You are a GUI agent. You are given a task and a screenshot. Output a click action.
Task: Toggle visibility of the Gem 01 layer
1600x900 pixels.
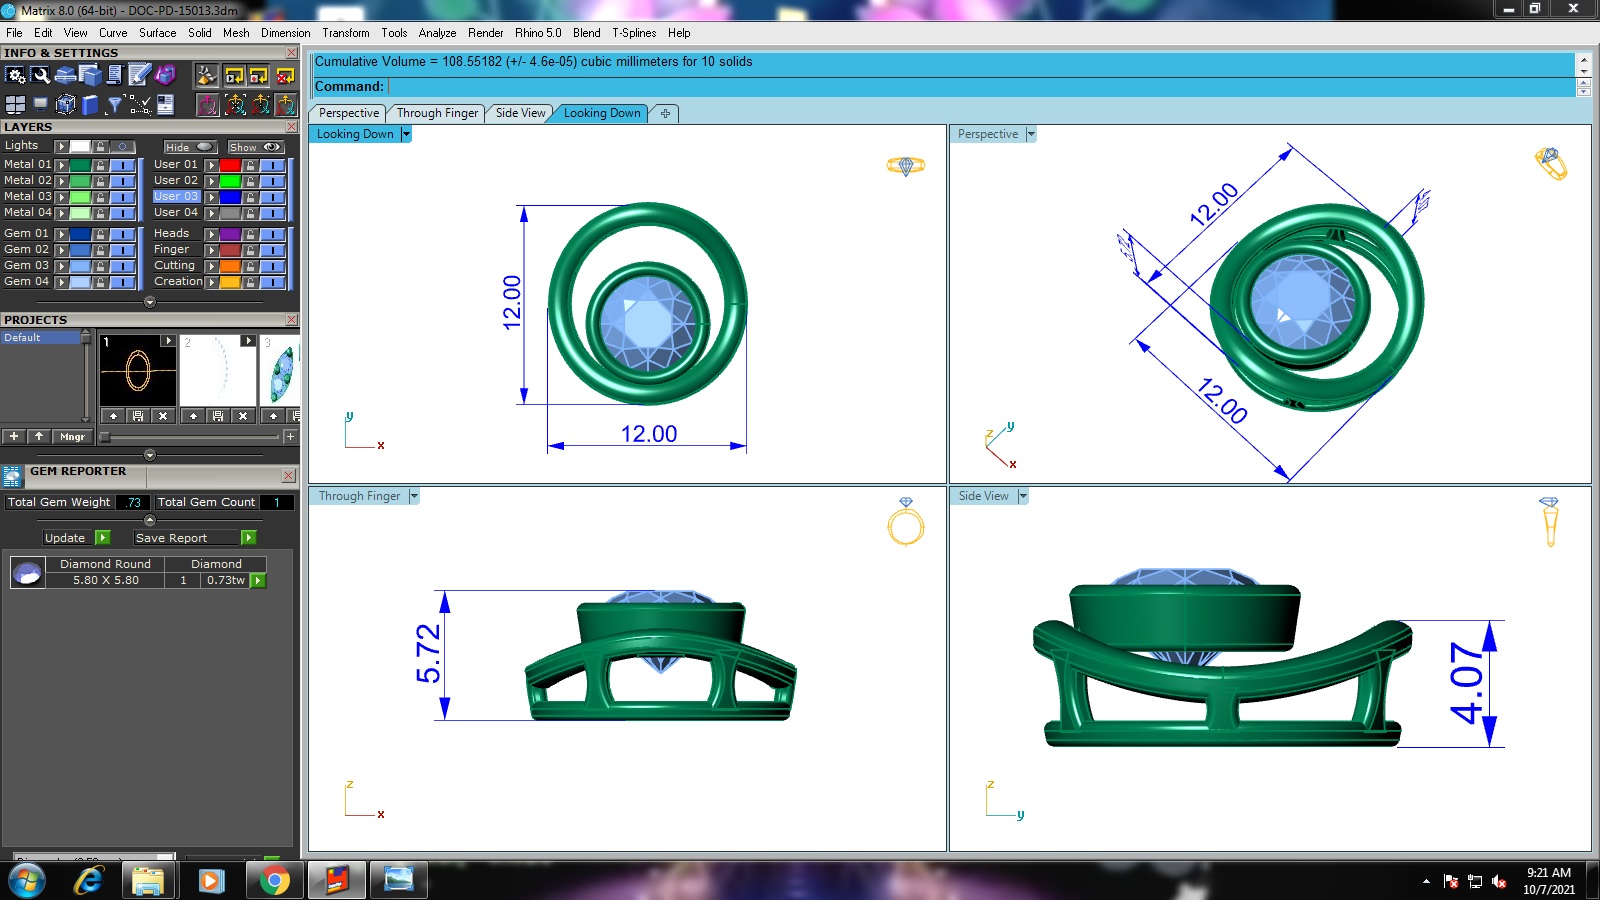(x=123, y=234)
